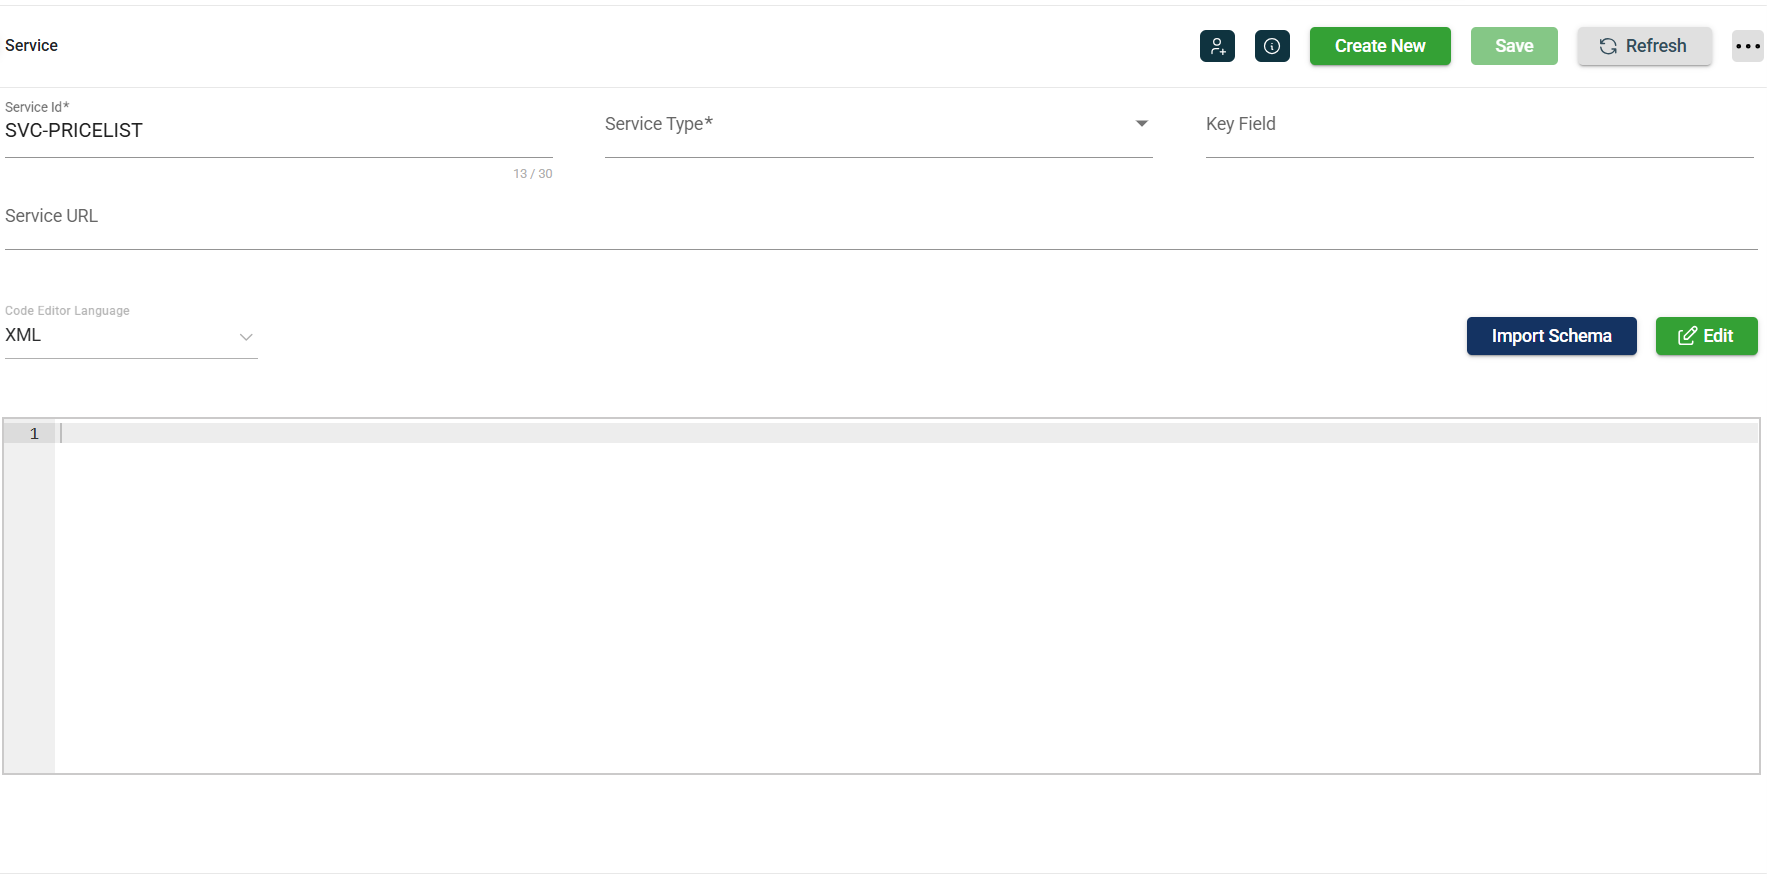Image resolution: width=1767 pixels, height=879 pixels.
Task: Click the circular arrows icon on Refresh
Action: point(1608,46)
